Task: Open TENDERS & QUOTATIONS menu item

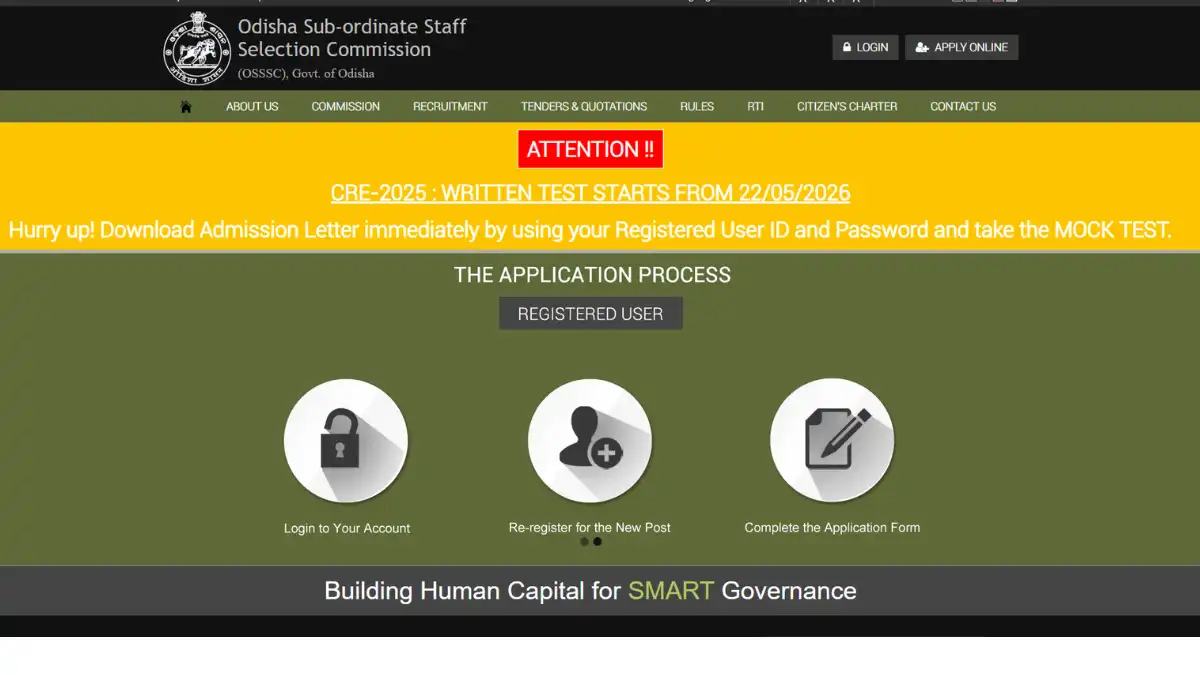Action: pos(584,106)
